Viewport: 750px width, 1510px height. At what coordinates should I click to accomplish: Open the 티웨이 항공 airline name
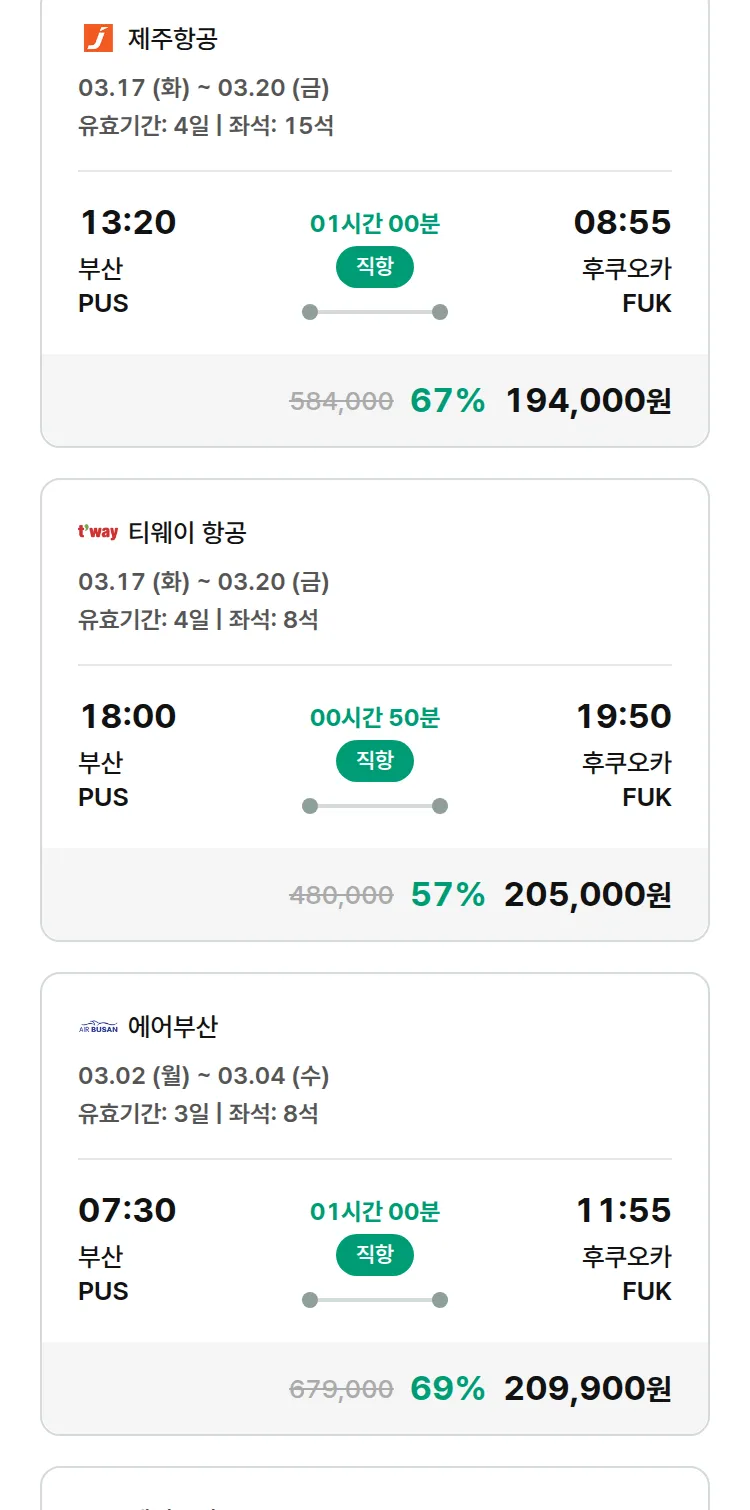[x=187, y=533]
